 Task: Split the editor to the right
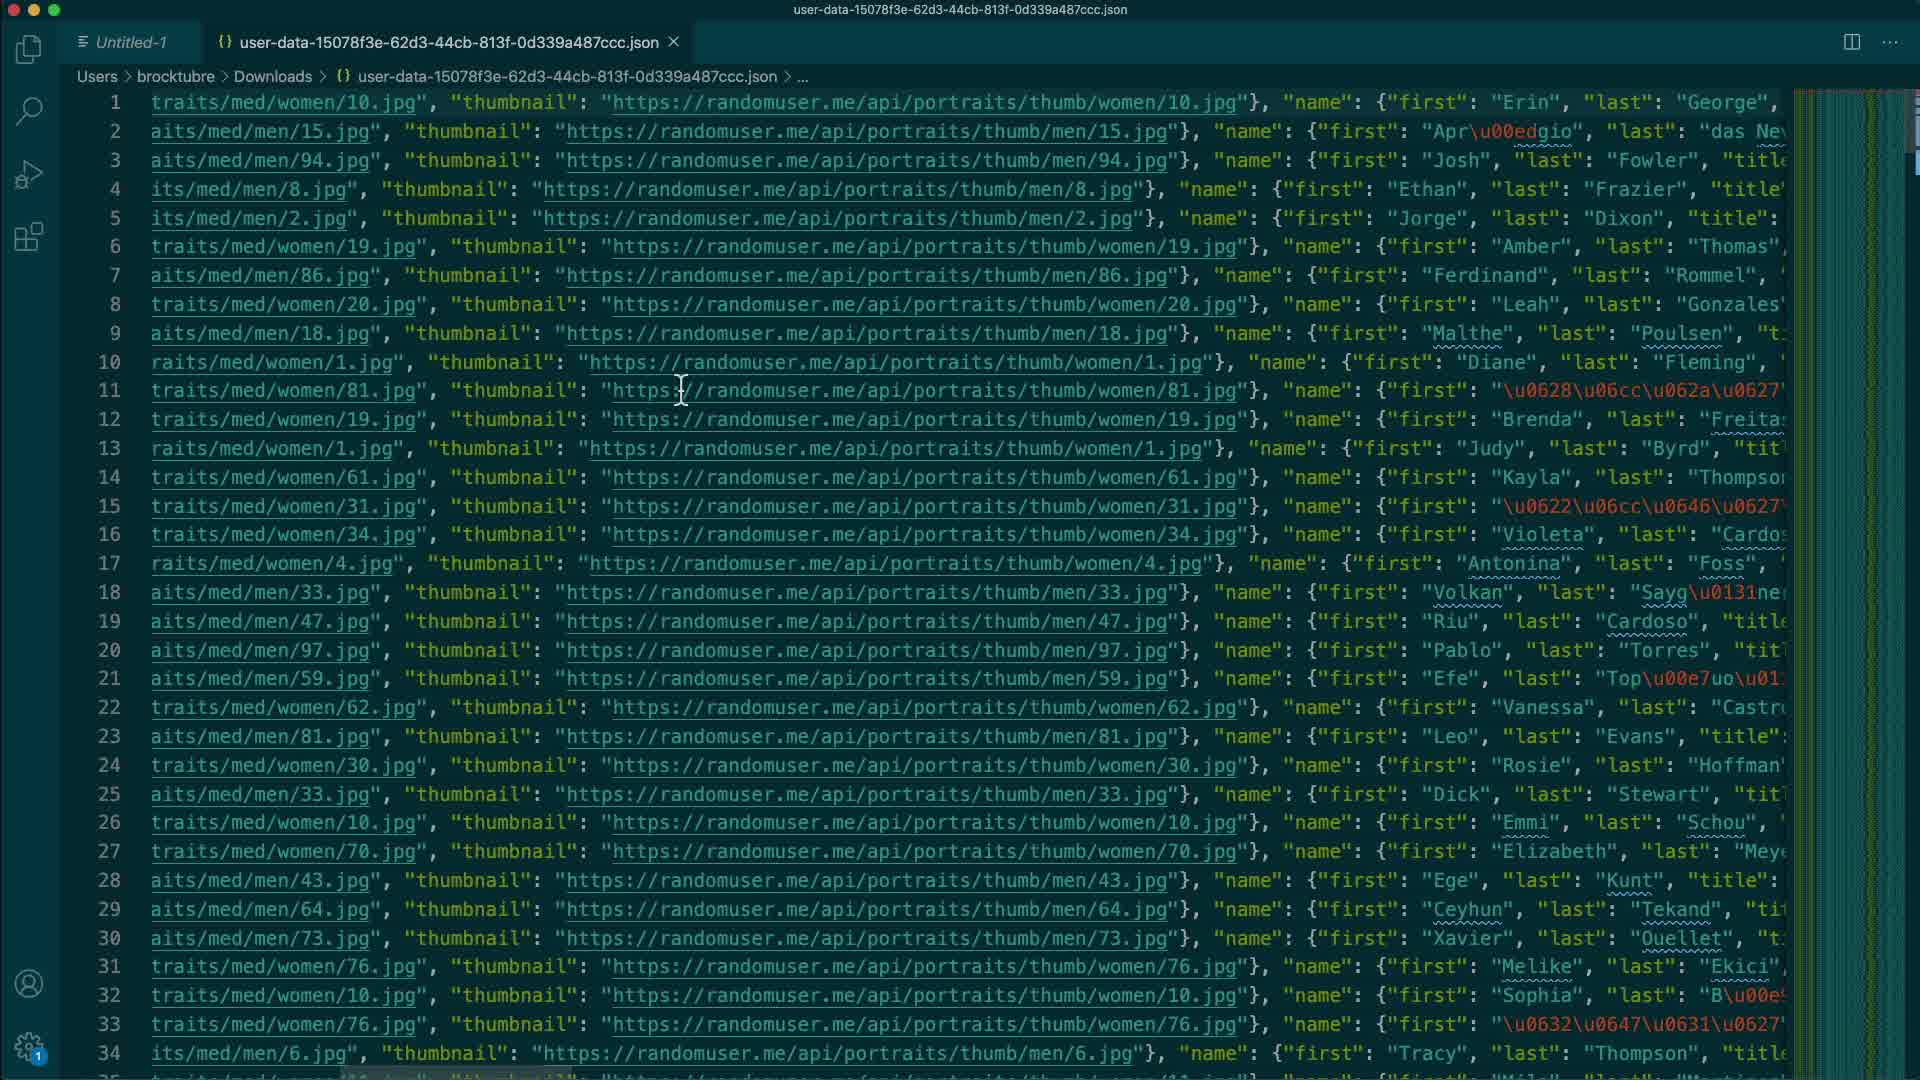(x=1852, y=42)
